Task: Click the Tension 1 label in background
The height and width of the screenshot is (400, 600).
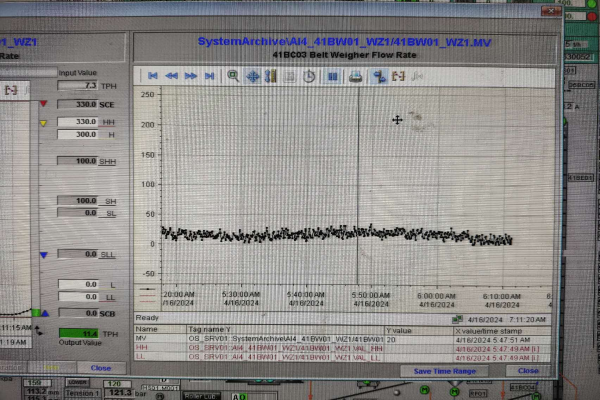Action: tap(82, 393)
